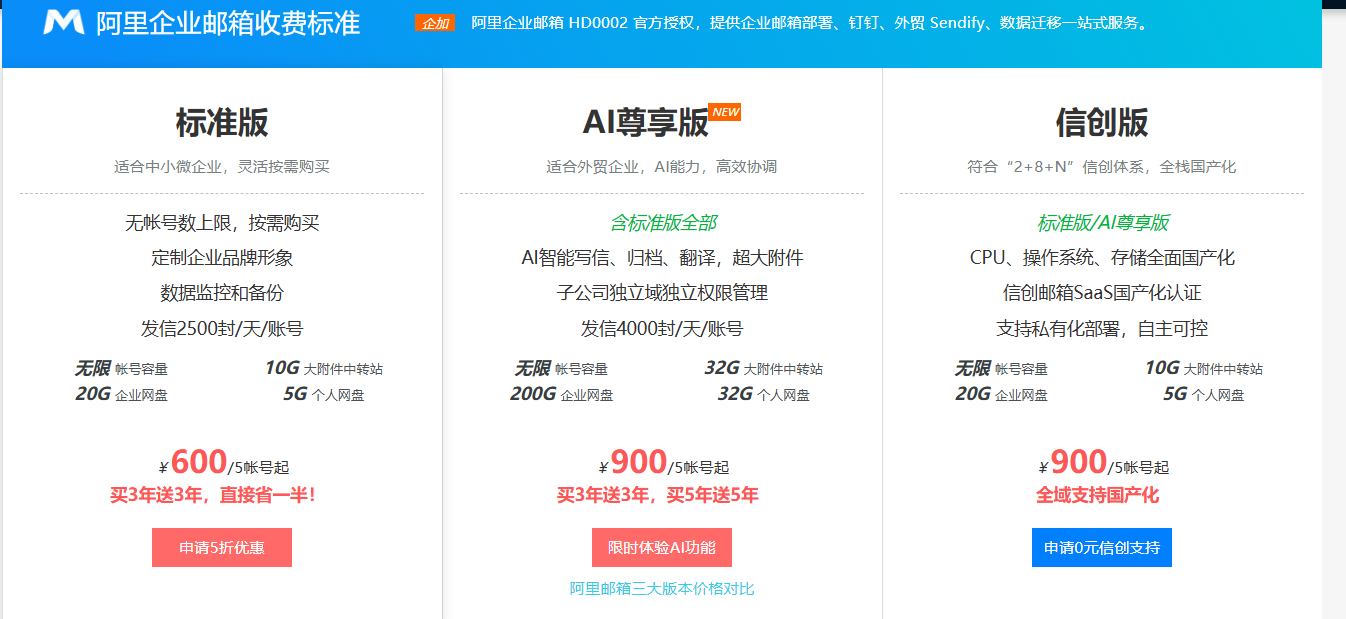
Task: Click CPU、操作系统、存储全面国产化 line
Action: [1102, 258]
